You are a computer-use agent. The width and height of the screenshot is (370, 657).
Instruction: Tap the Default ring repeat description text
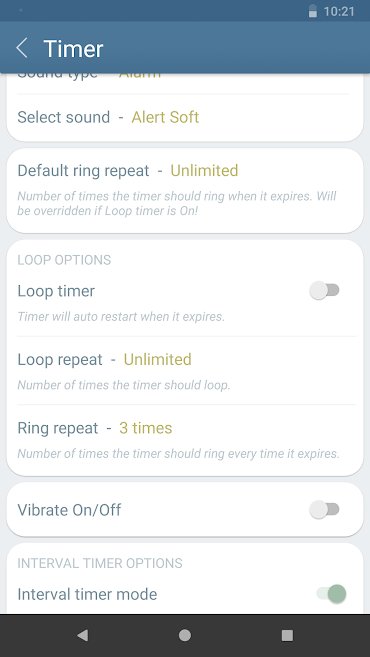[x=177, y=203]
